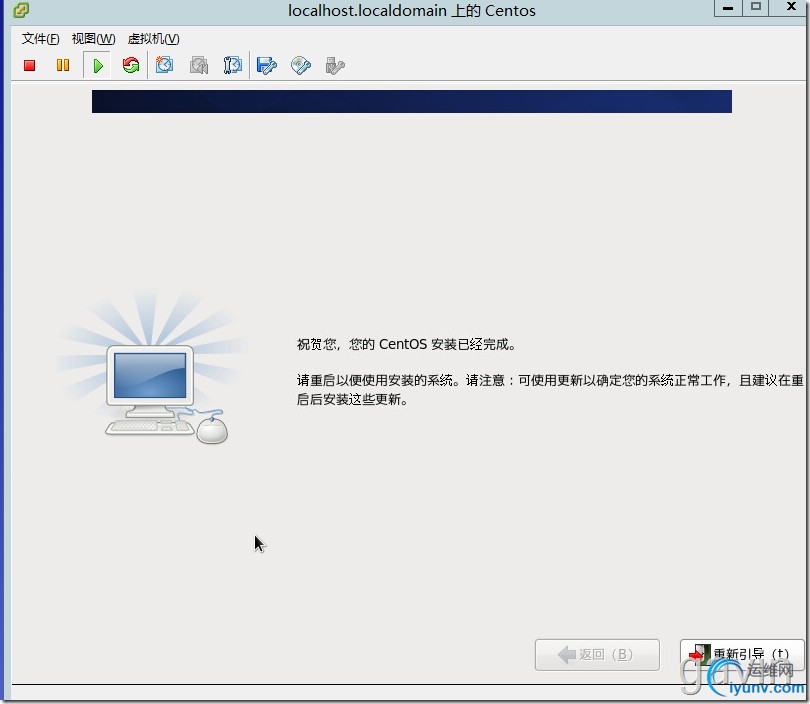The height and width of the screenshot is (704, 810).
Task: Click the computer illustration image
Action: 152,369
